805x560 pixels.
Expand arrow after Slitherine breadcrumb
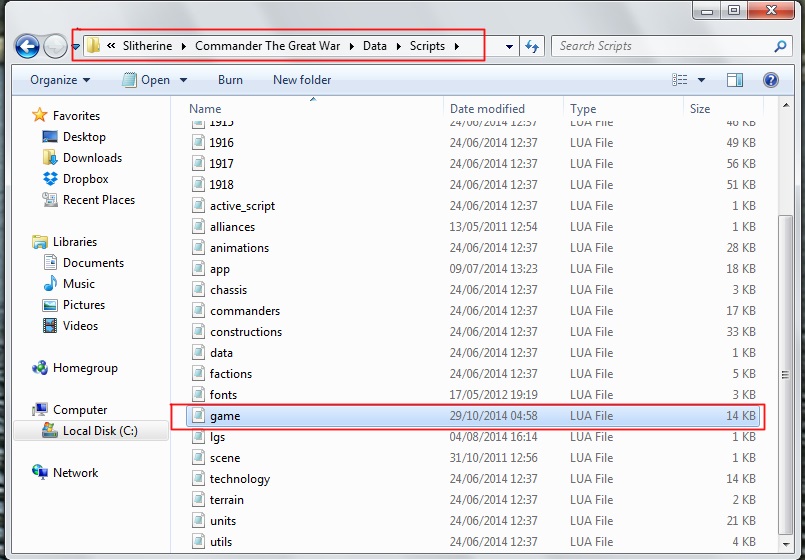coord(184,46)
